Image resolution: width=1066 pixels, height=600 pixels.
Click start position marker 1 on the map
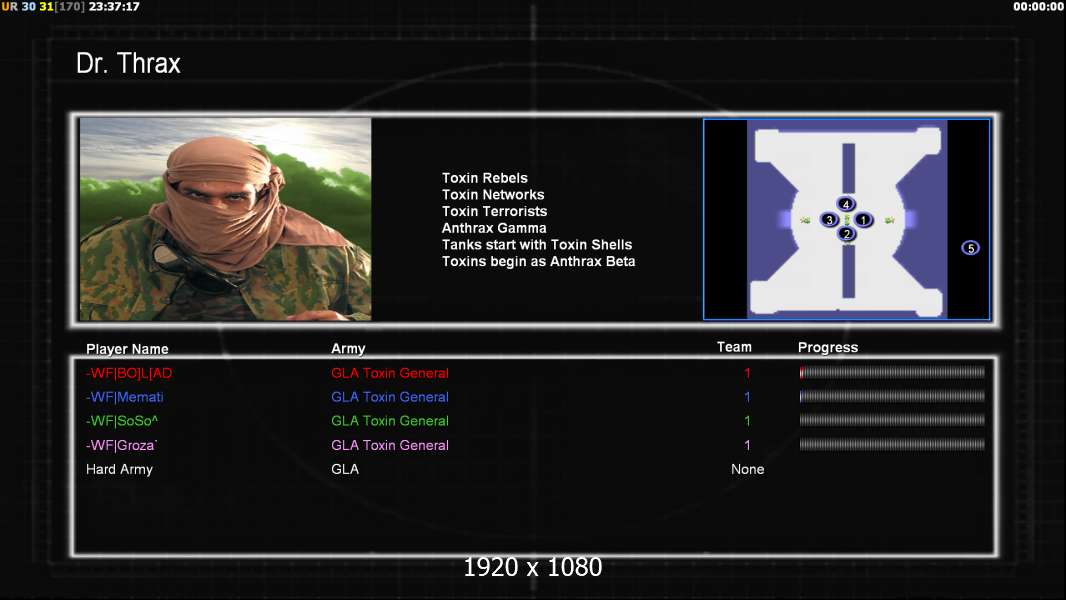[863, 219]
